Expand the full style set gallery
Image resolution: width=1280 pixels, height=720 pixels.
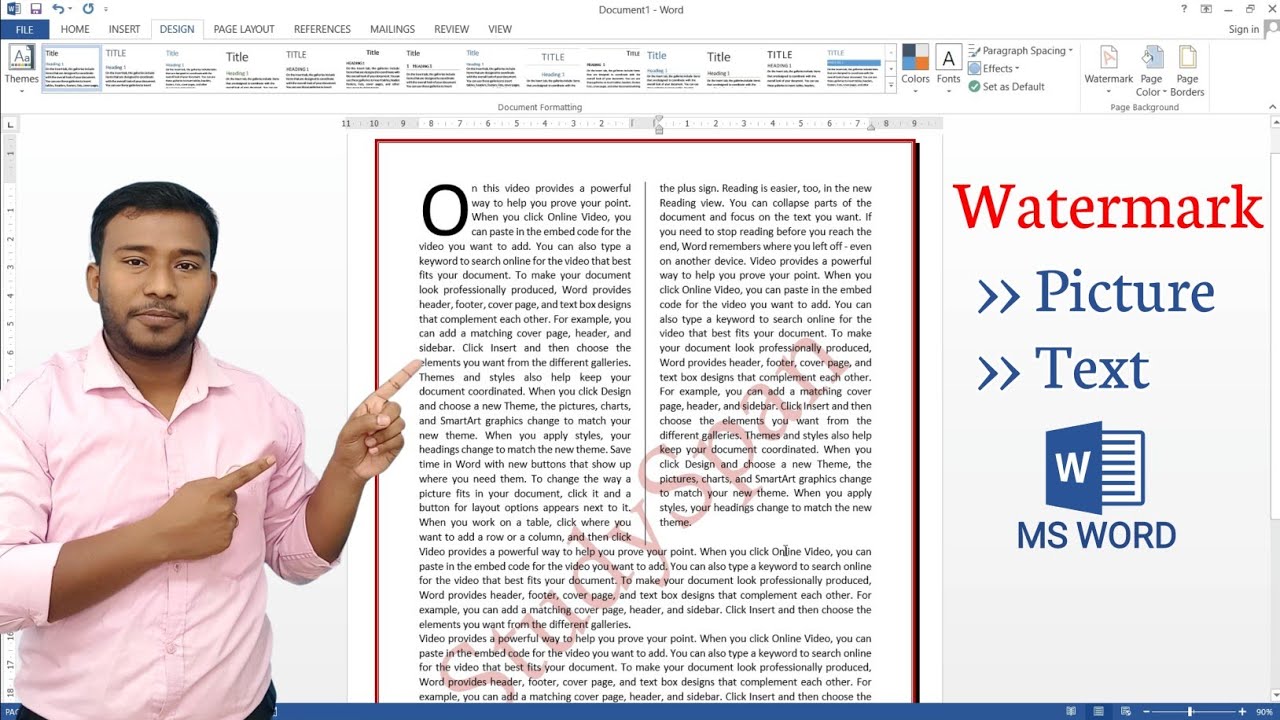click(891, 87)
